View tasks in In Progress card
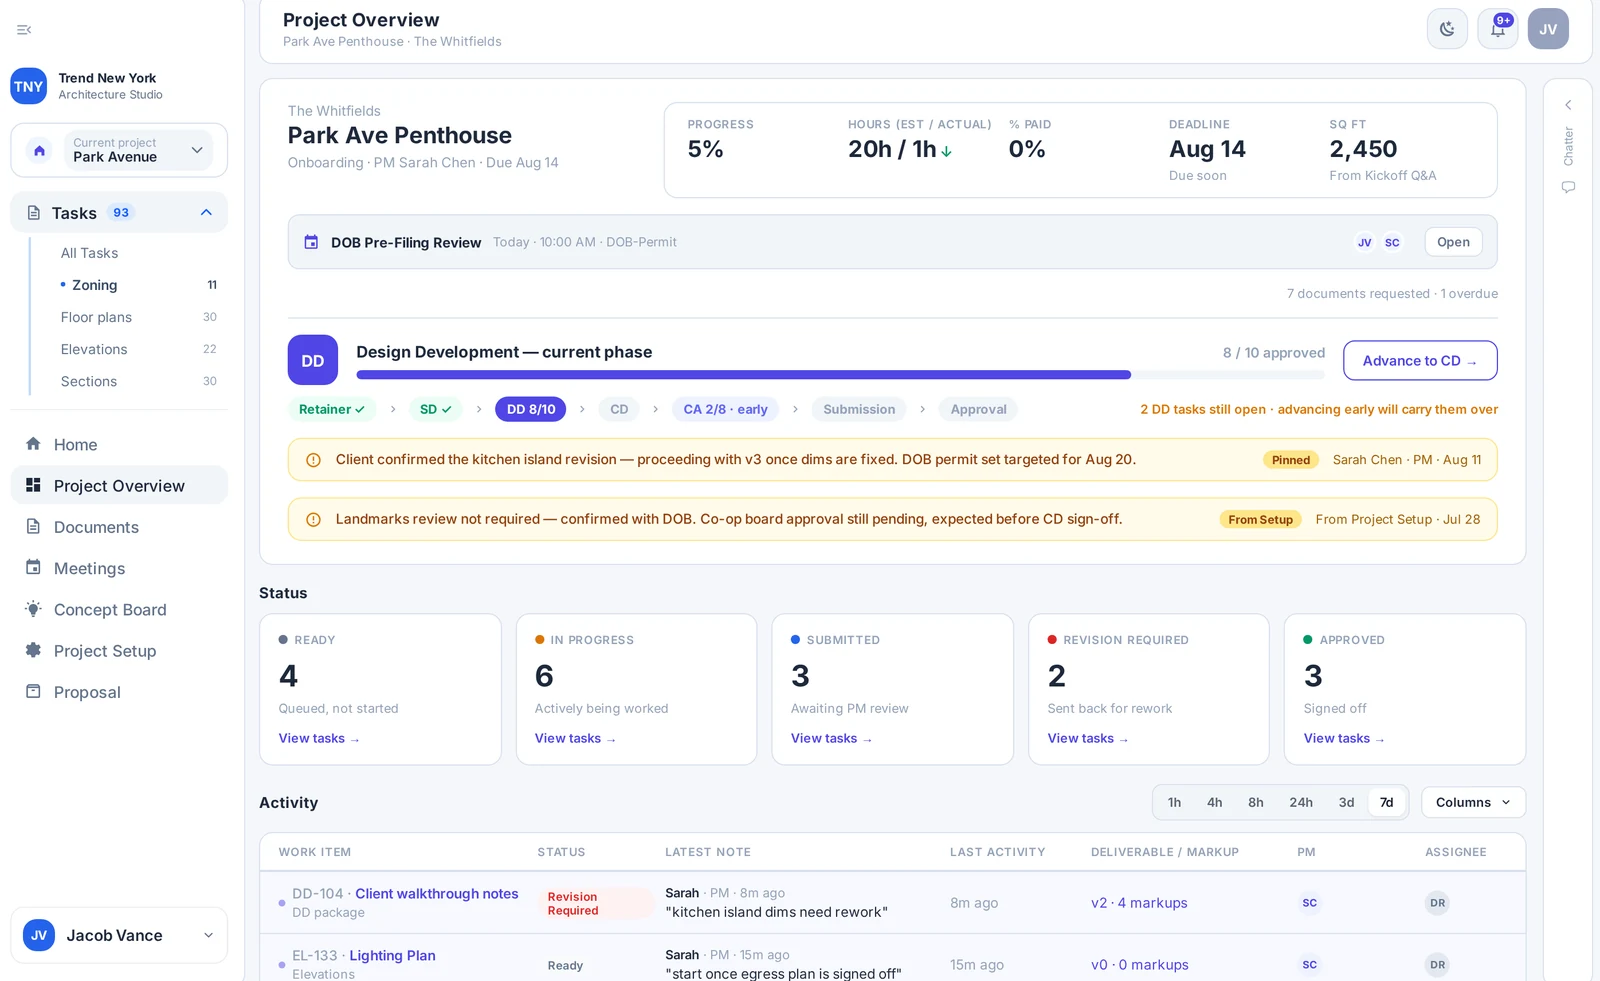1600x981 pixels. (575, 738)
